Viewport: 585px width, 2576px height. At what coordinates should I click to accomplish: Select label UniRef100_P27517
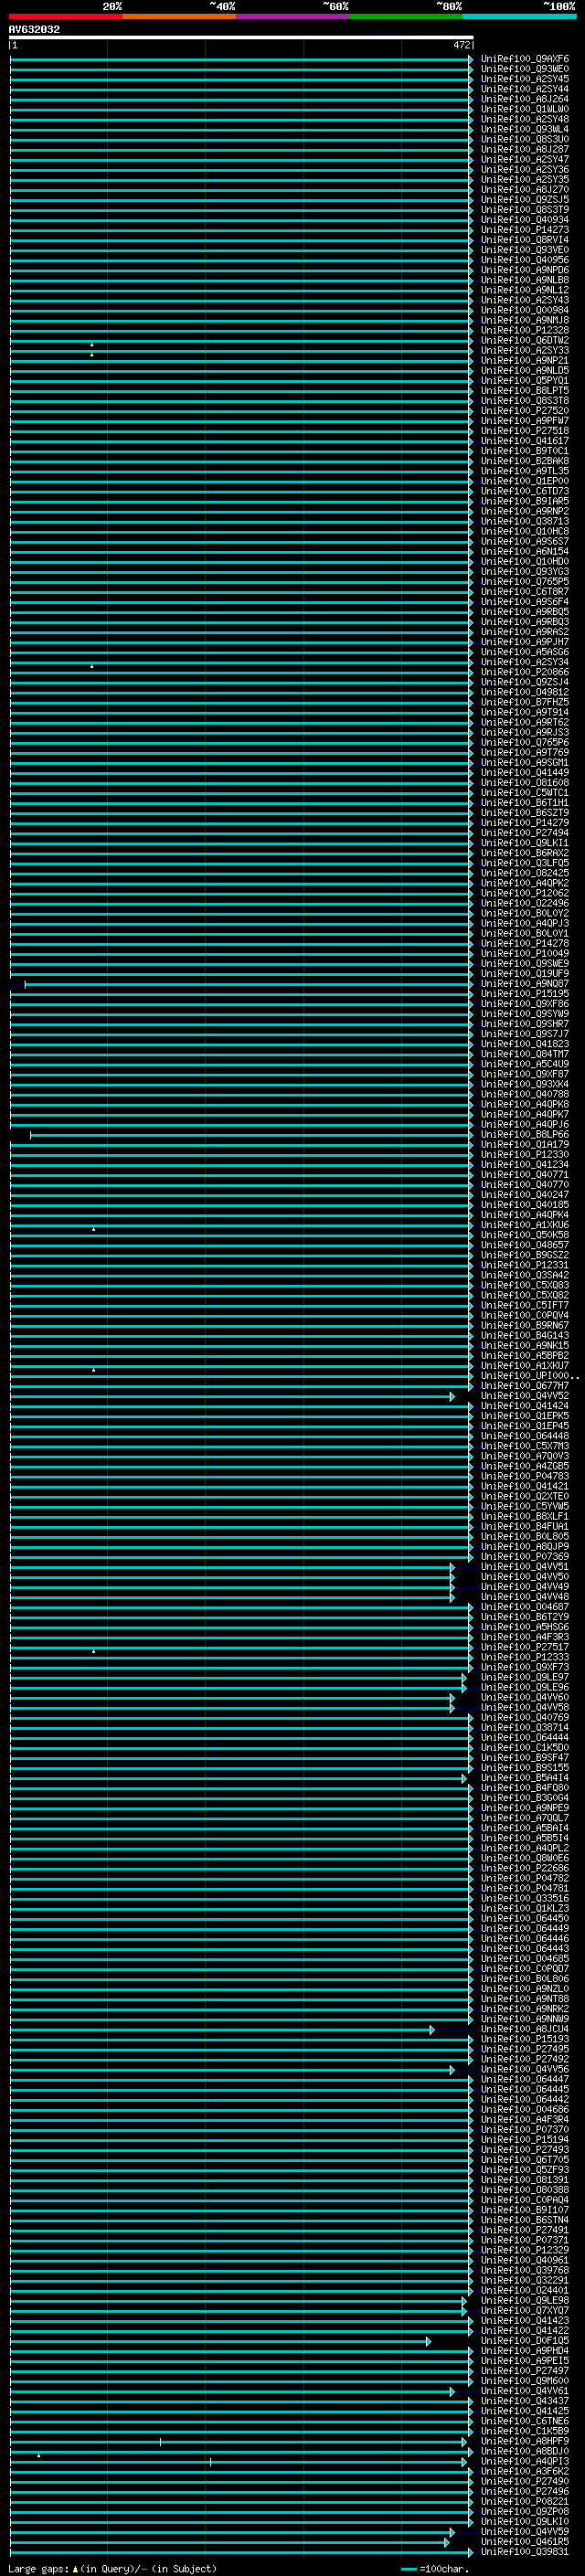[x=524, y=1647]
